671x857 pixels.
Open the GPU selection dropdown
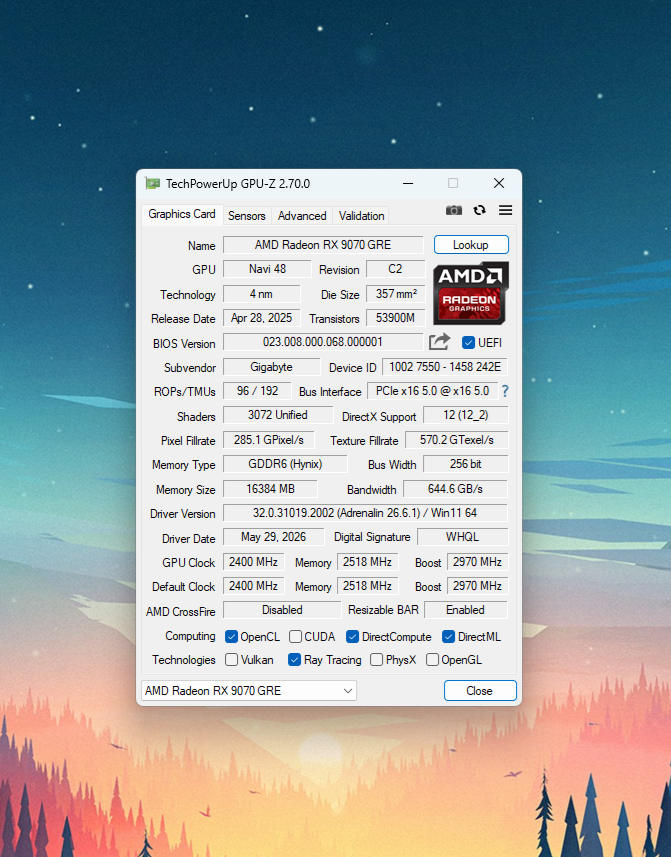(249, 691)
